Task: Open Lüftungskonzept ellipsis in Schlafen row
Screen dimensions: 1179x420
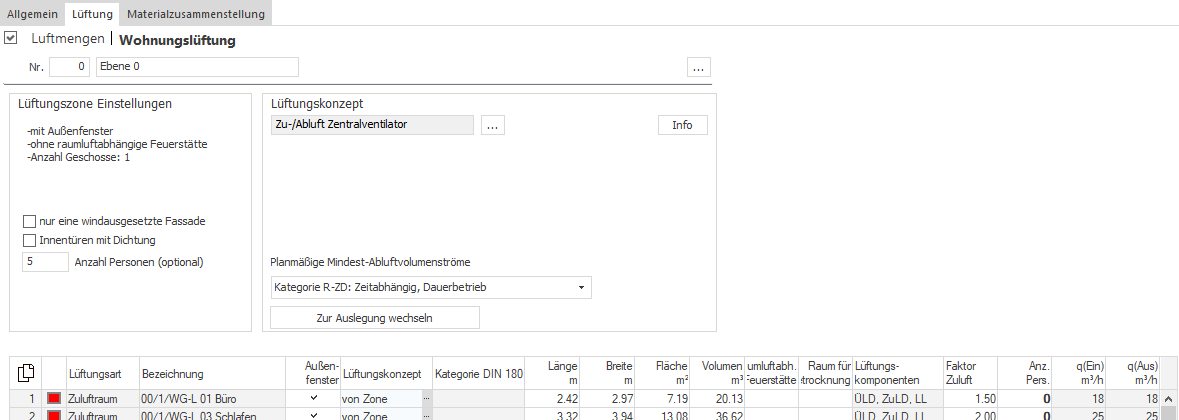Action: click(x=426, y=415)
